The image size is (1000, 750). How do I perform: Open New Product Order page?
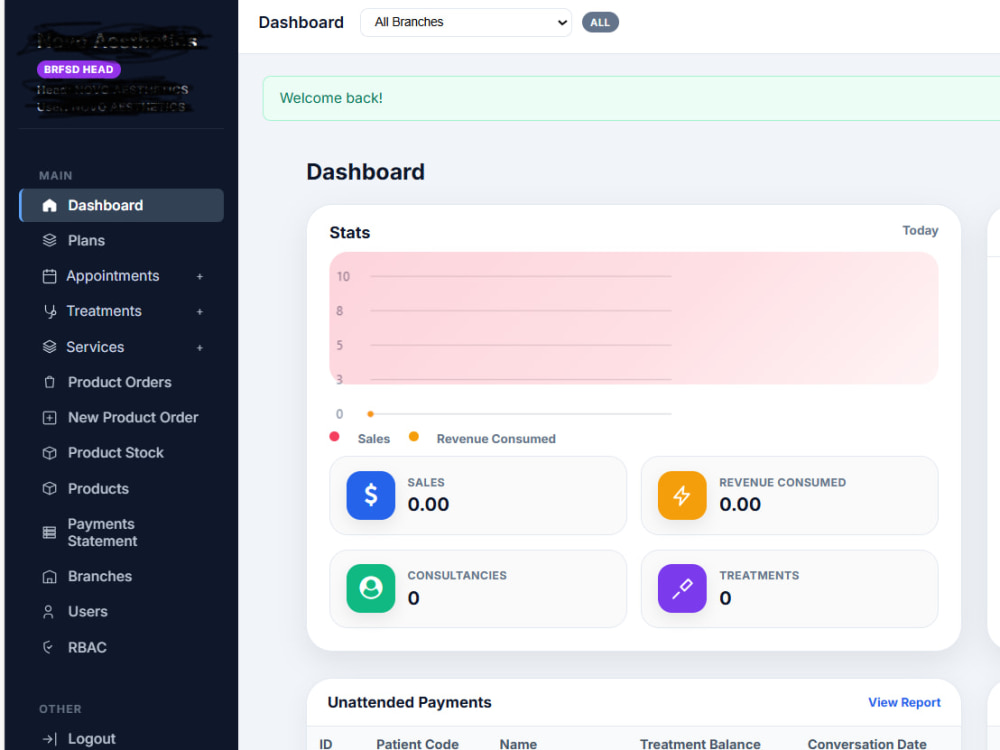(x=121, y=418)
